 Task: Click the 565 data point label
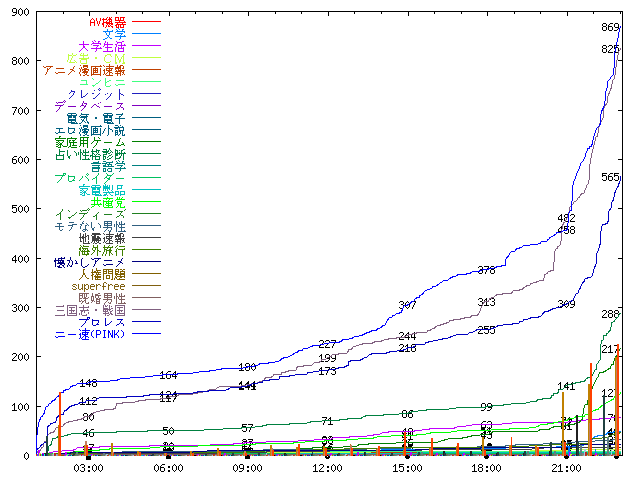610,177
